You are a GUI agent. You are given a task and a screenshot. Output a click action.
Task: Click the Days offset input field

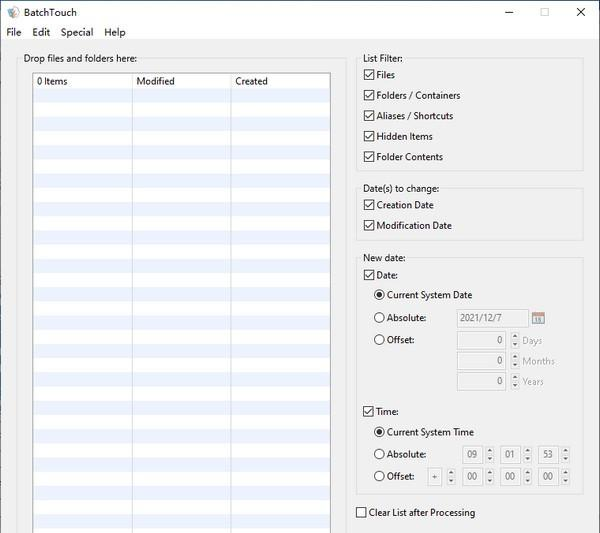click(481, 340)
